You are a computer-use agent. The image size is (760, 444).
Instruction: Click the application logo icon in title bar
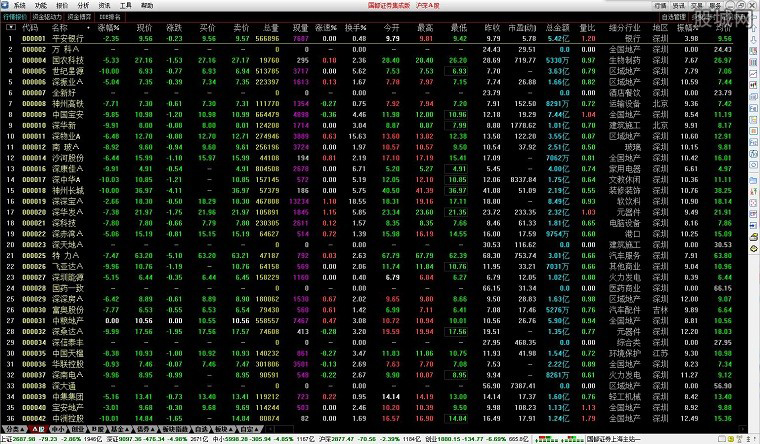(x=5, y=5)
